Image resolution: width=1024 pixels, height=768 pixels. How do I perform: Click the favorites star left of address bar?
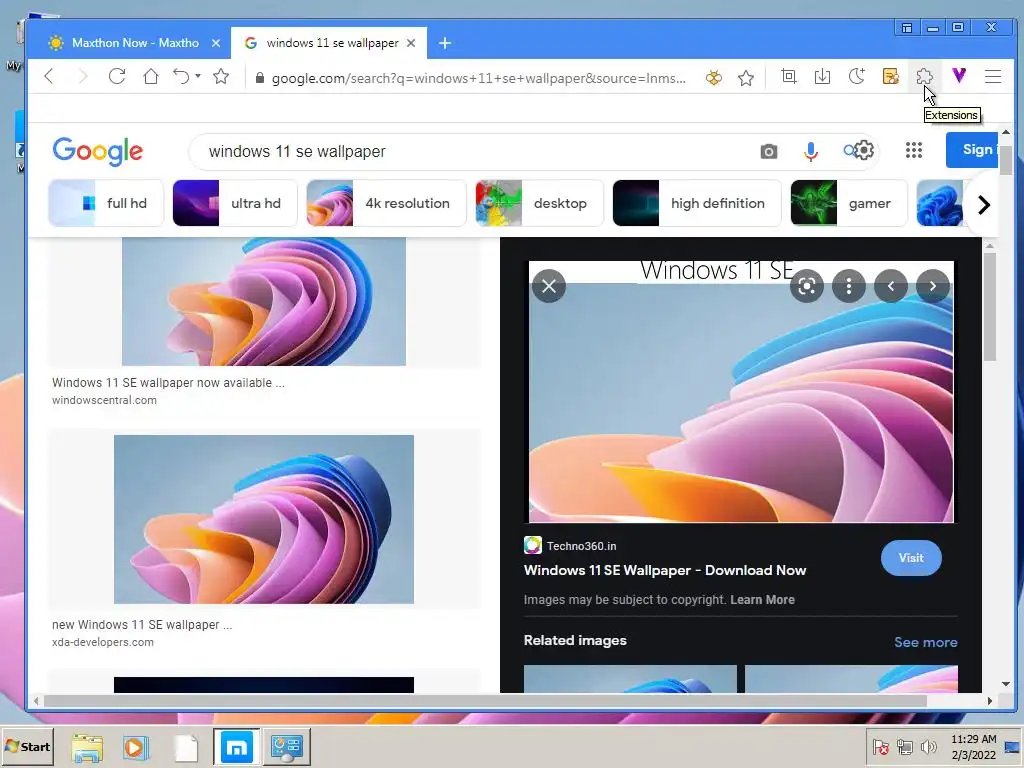[x=221, y=76]
